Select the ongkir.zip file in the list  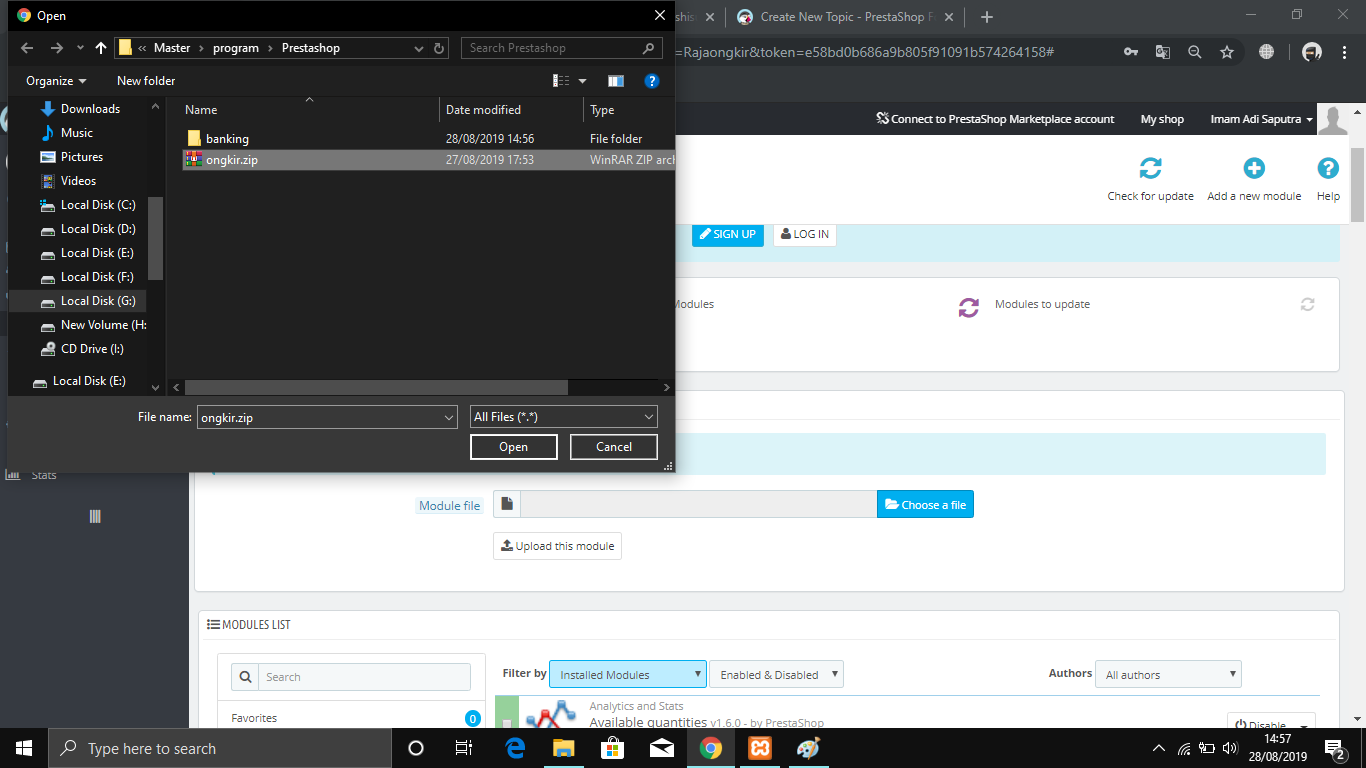(x=429, y=160)
